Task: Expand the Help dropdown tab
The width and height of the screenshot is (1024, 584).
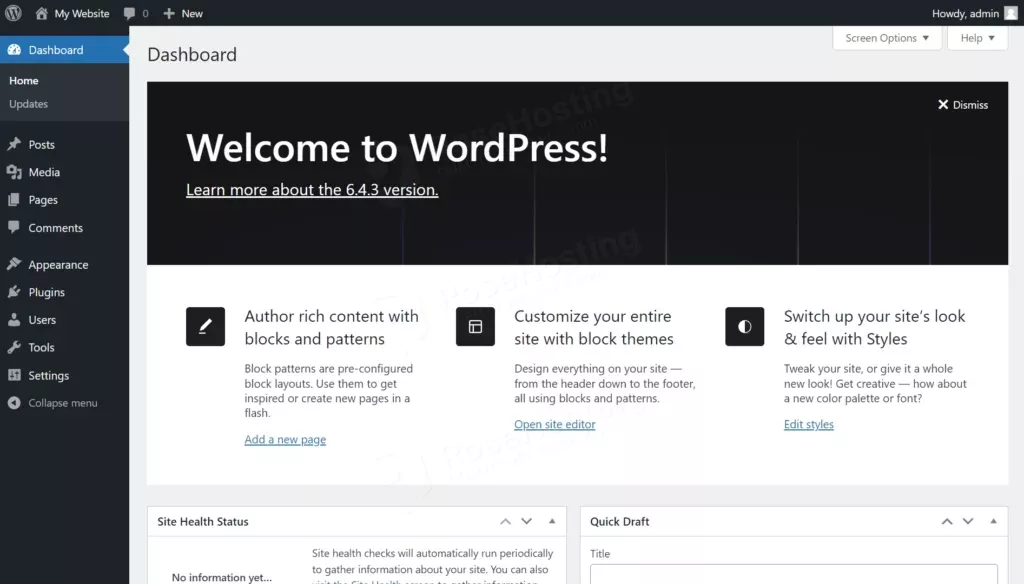Action: click(977, 38)
